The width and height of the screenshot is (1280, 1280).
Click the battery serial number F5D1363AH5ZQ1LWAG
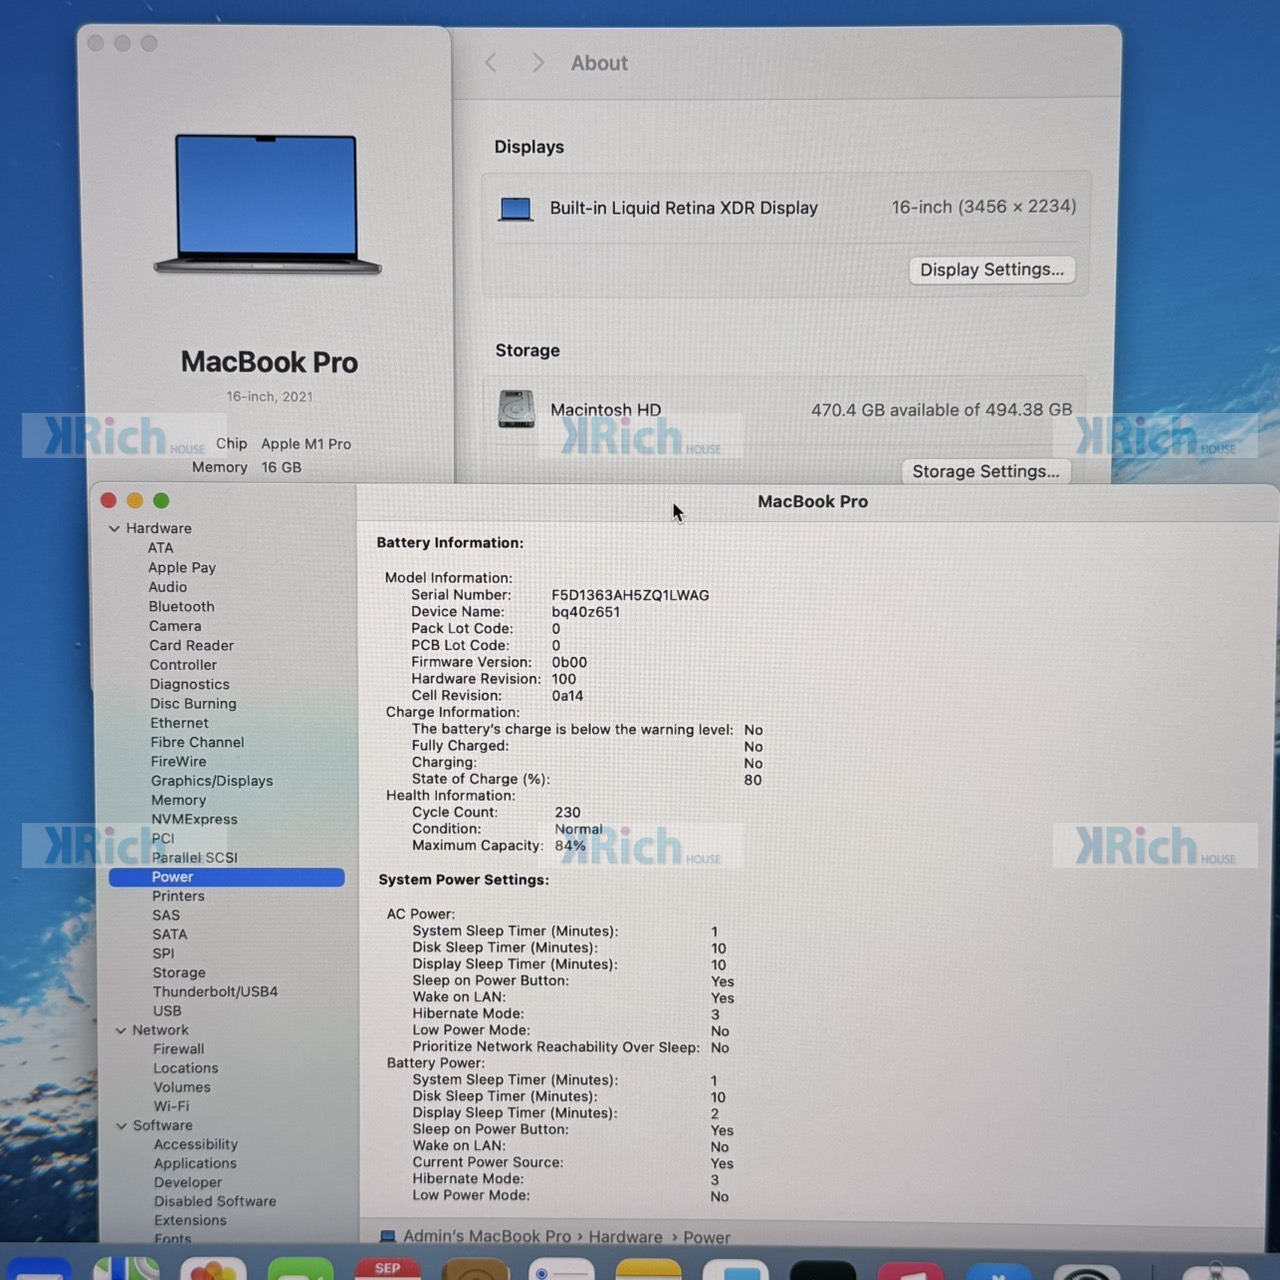click(x=630, y=595)
